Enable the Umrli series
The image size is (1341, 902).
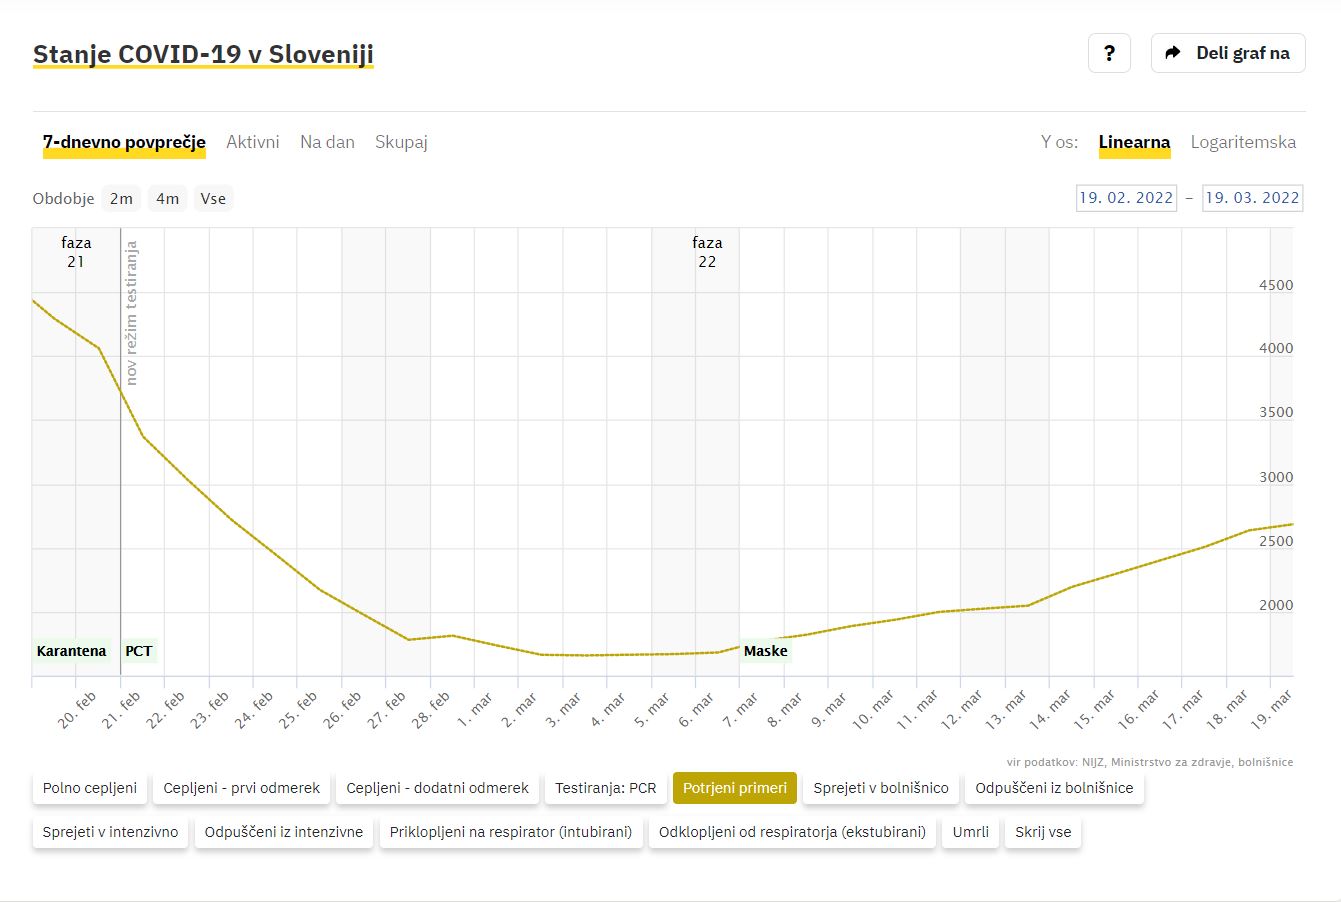pyautogui.click(x=971, y=832)
